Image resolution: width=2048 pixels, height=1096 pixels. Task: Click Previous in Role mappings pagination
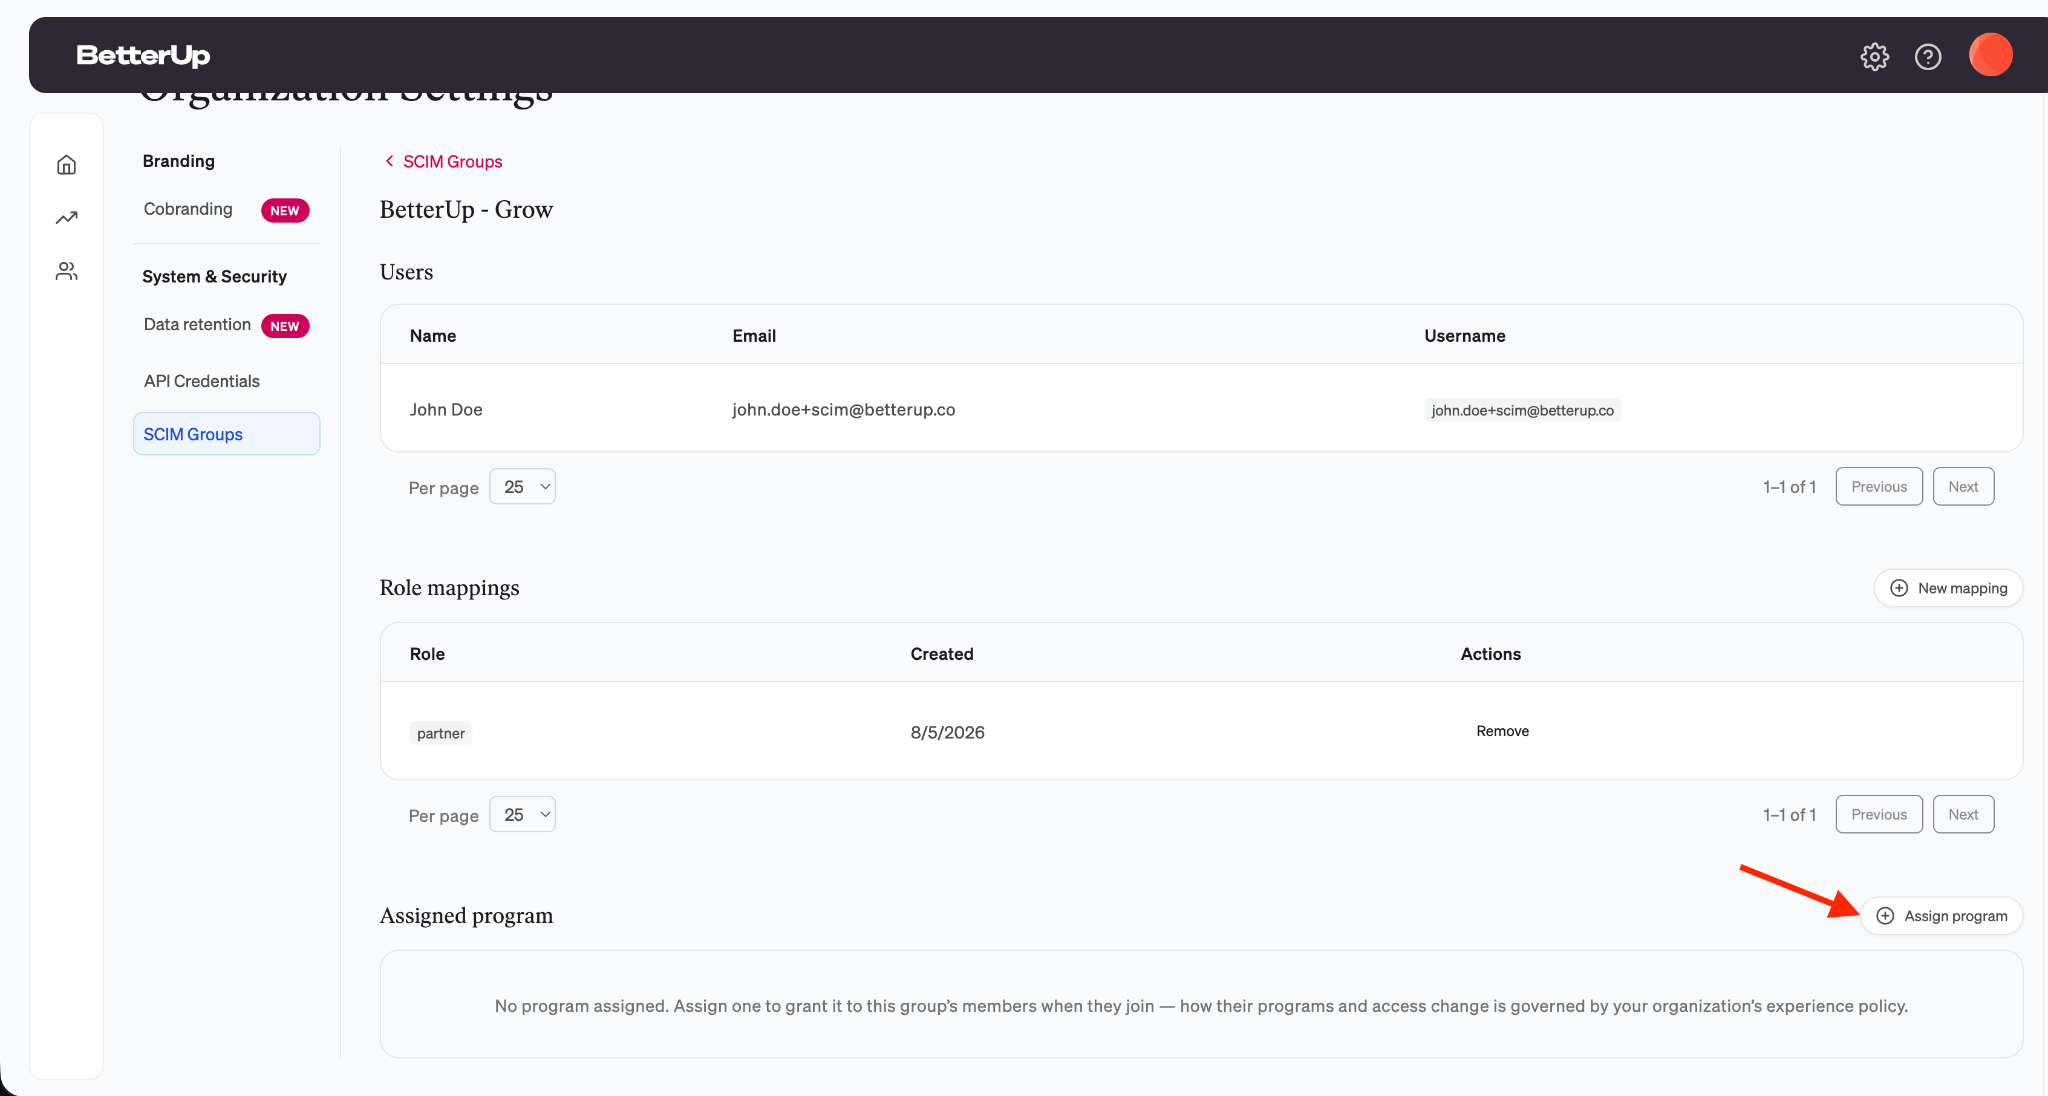[x=1879, y=815]
